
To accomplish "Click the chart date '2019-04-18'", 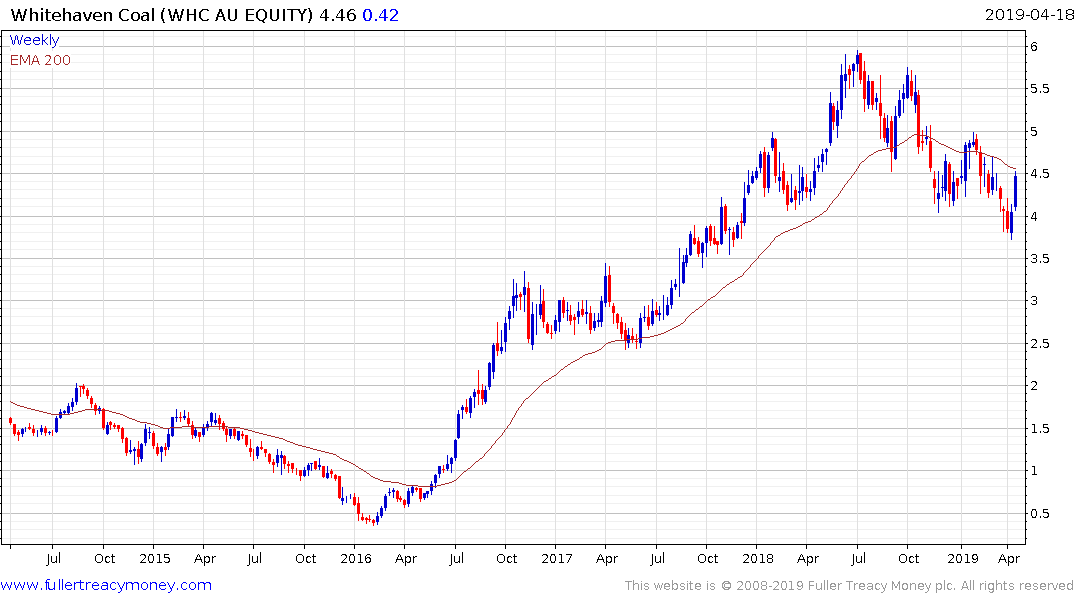I will [1029, 14].
